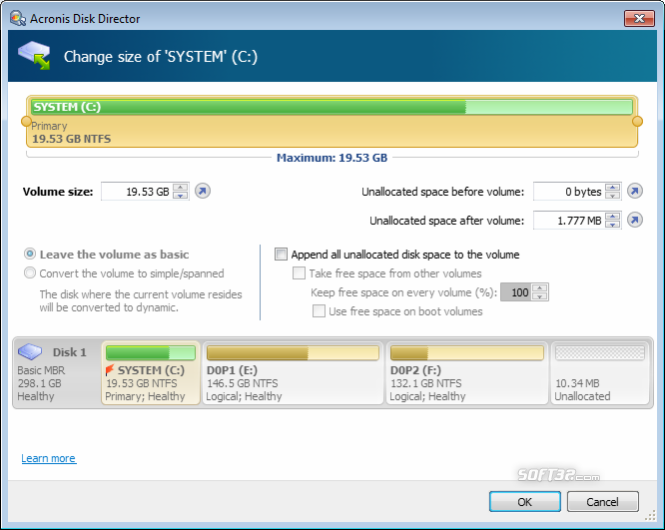665x530 pixels.
Task: Check Use free space on boot volumes
Action: pos(319,311)
